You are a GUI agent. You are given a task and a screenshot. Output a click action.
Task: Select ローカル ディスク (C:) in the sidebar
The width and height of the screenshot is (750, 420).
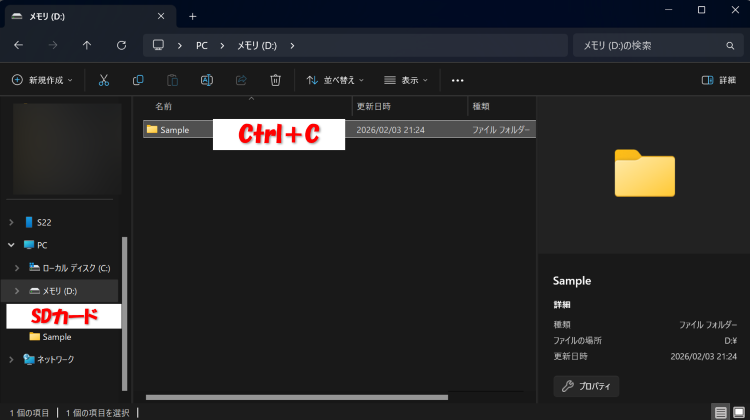(x=76, y=268)
